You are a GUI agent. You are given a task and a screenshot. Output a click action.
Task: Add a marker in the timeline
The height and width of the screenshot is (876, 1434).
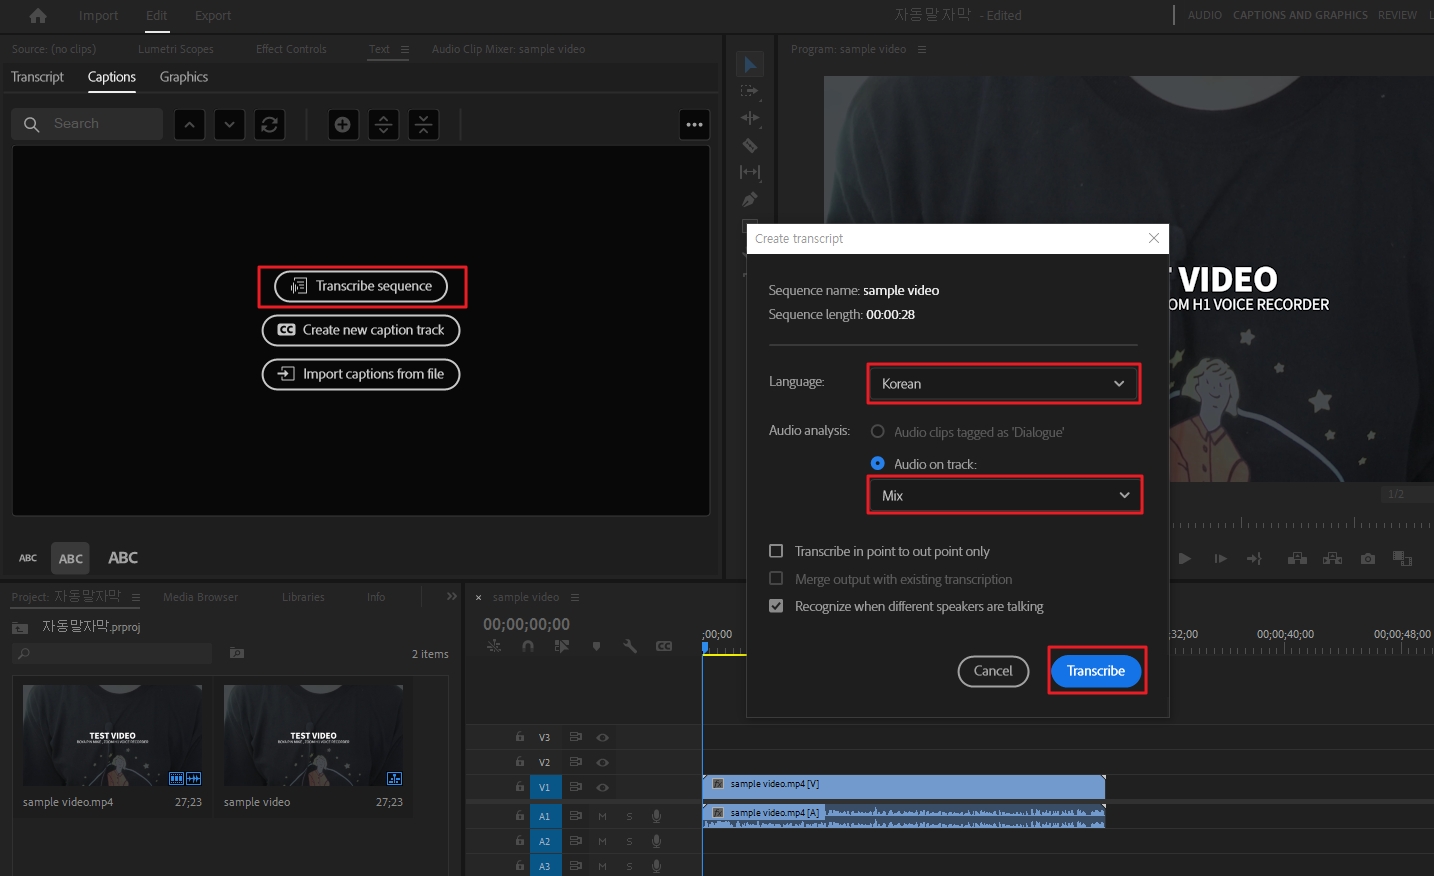597,647
